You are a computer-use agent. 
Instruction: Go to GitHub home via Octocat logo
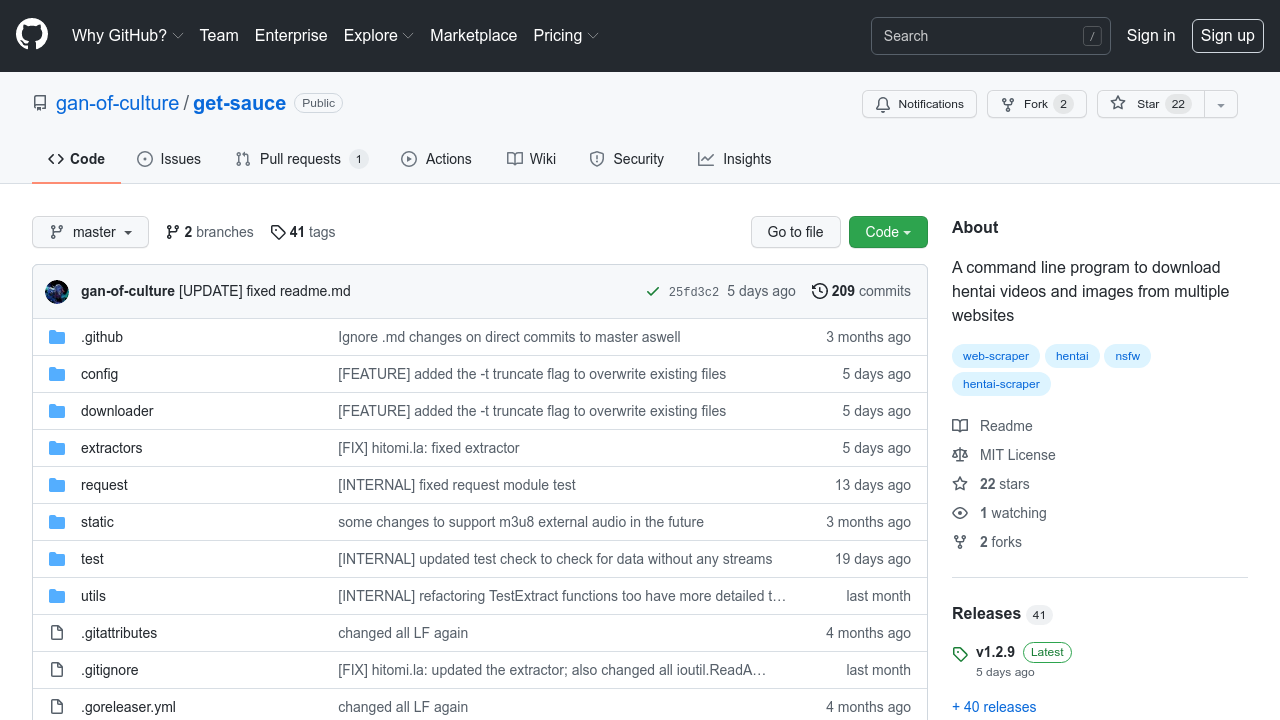point(32,35)
